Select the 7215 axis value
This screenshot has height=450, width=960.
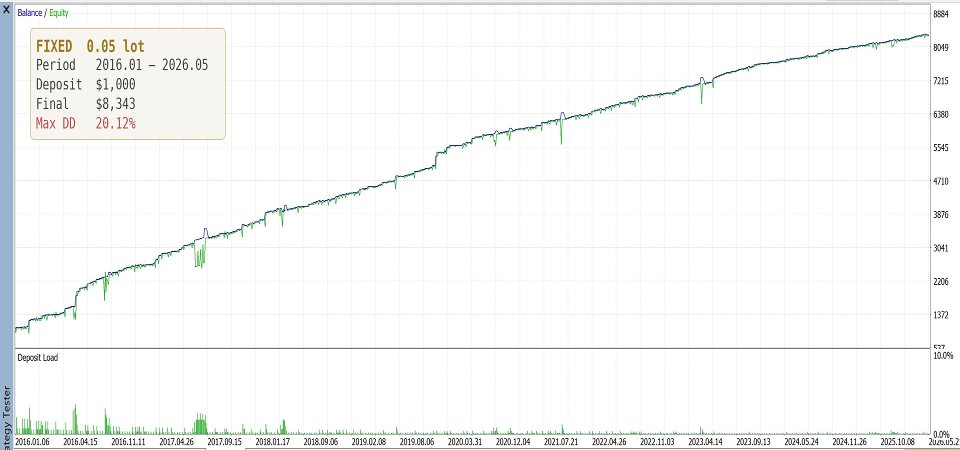pos(940,81)
